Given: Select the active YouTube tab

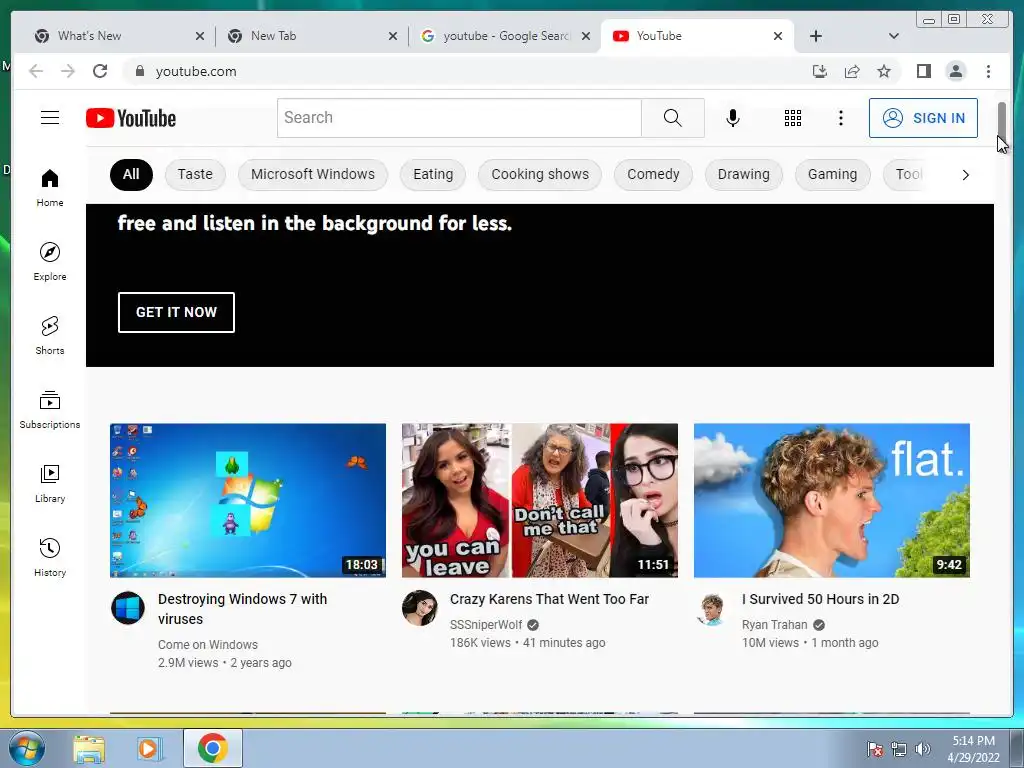Looking at the screenshot, I should [692, 36].
